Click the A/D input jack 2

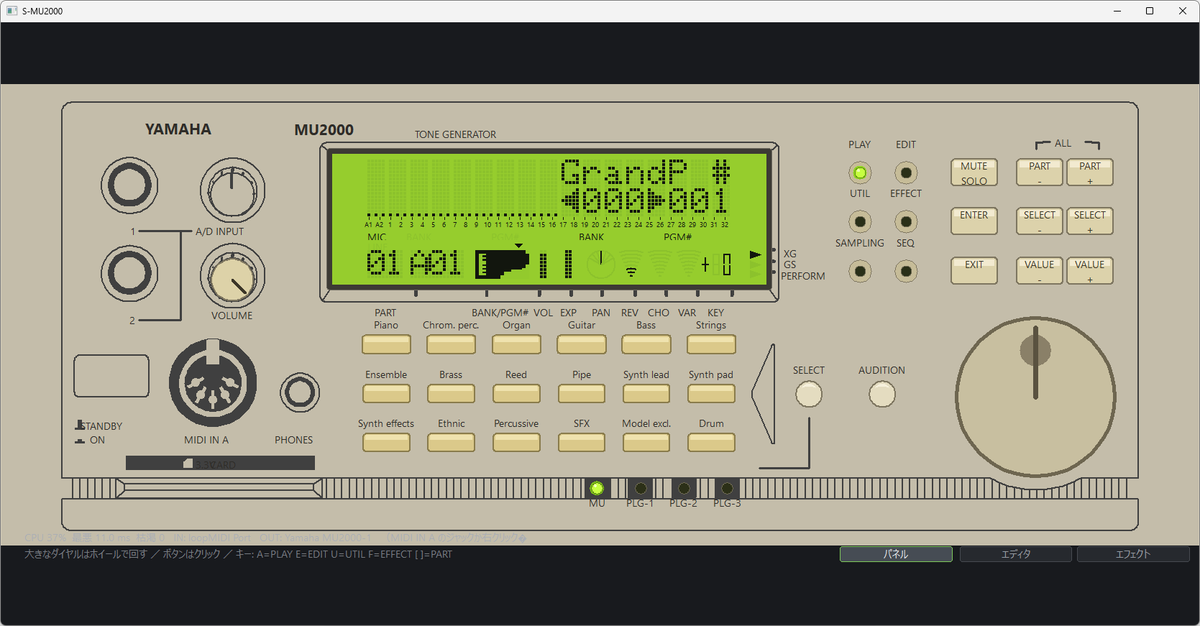pyautogui.click(x=131, y=274)
